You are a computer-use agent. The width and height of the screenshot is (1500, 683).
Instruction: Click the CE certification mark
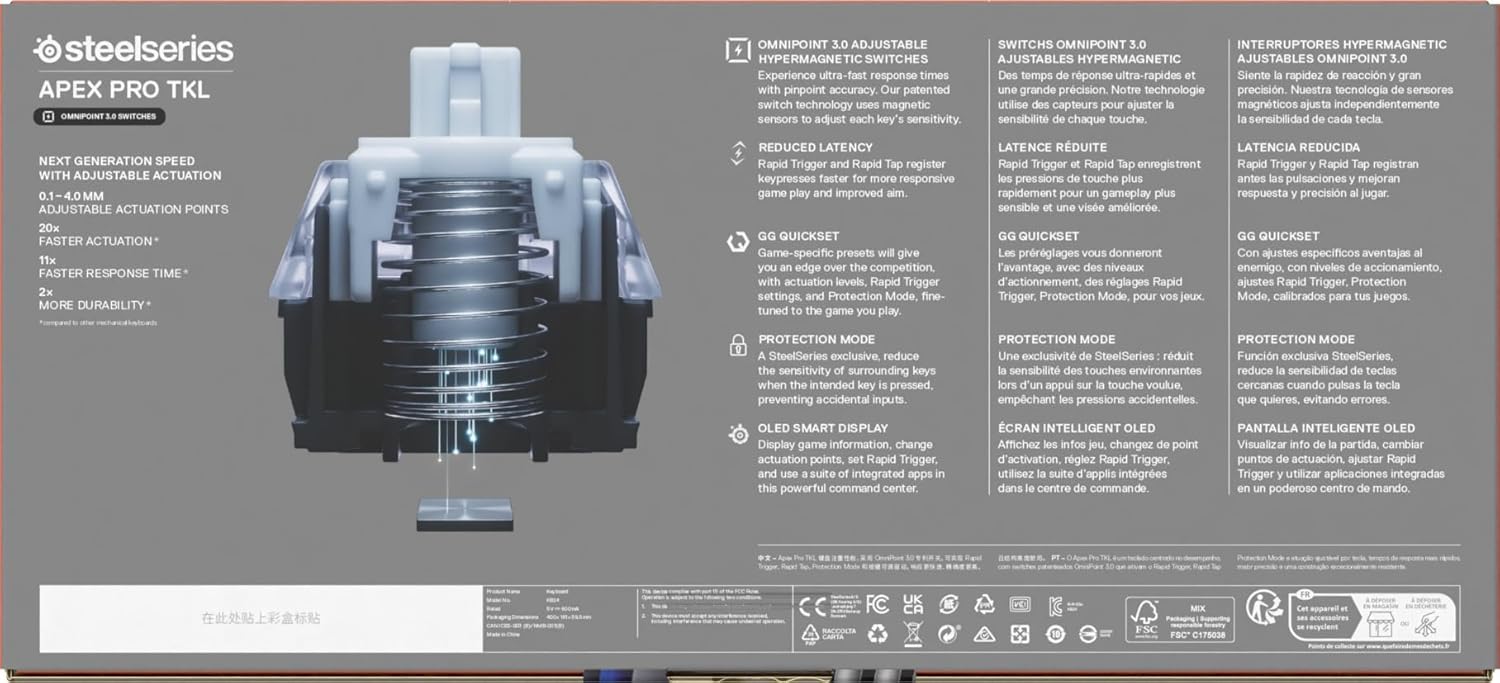point(811,605)
